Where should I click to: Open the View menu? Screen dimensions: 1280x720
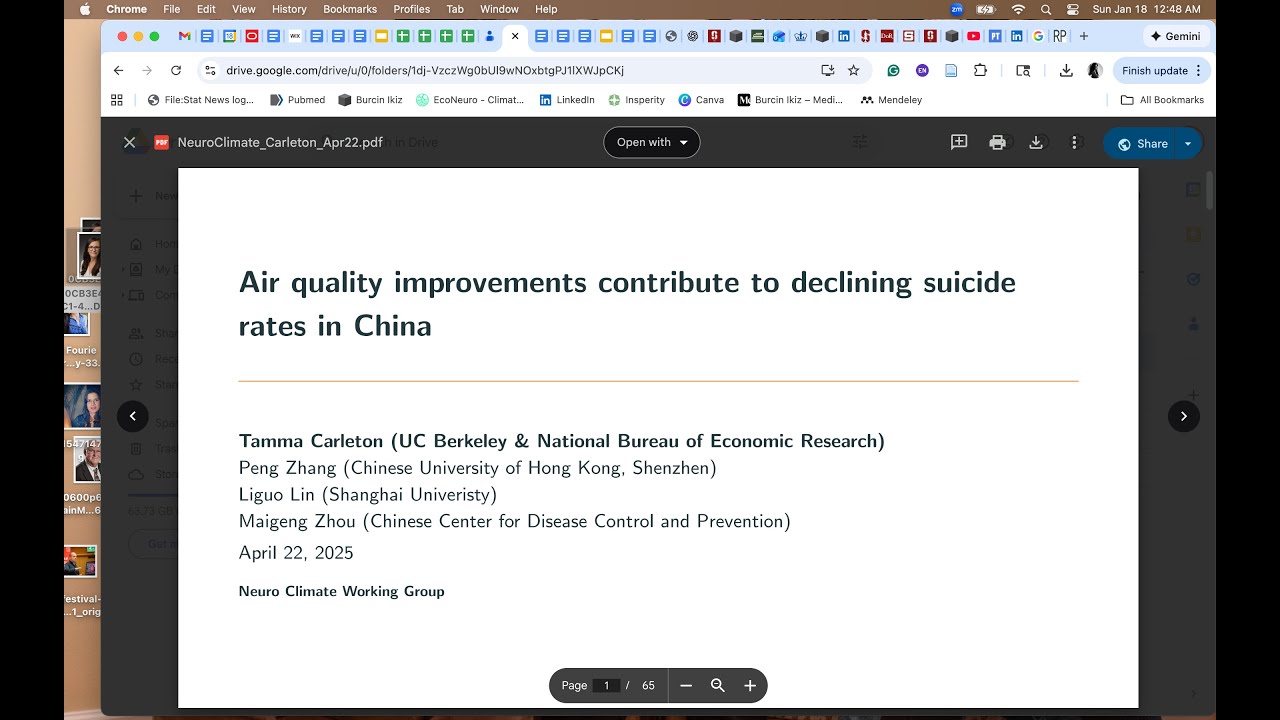(x=244, y=9)
